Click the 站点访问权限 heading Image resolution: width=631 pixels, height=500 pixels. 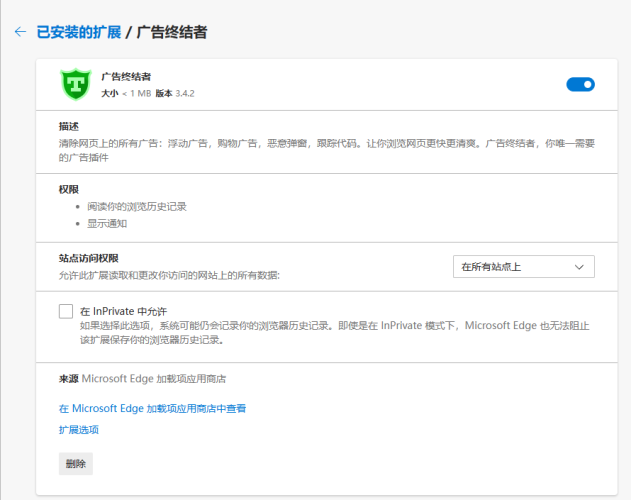(x=89, y=258)
